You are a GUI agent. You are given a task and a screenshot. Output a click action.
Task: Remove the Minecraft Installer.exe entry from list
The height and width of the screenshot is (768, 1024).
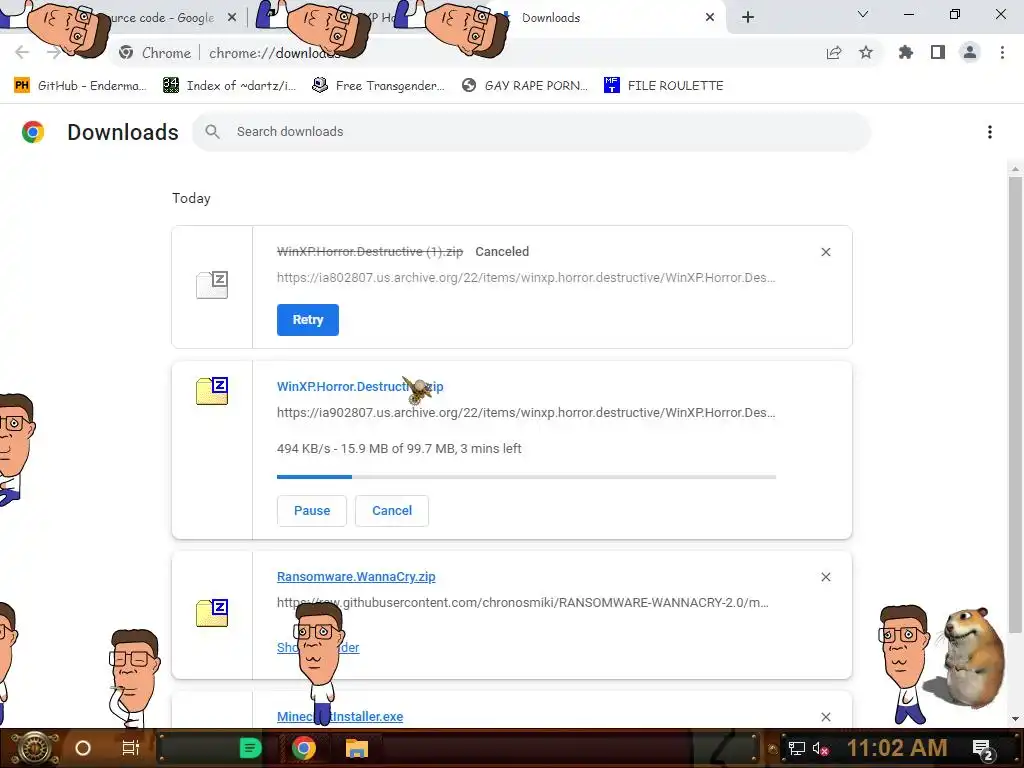click(x=826, y=717)
